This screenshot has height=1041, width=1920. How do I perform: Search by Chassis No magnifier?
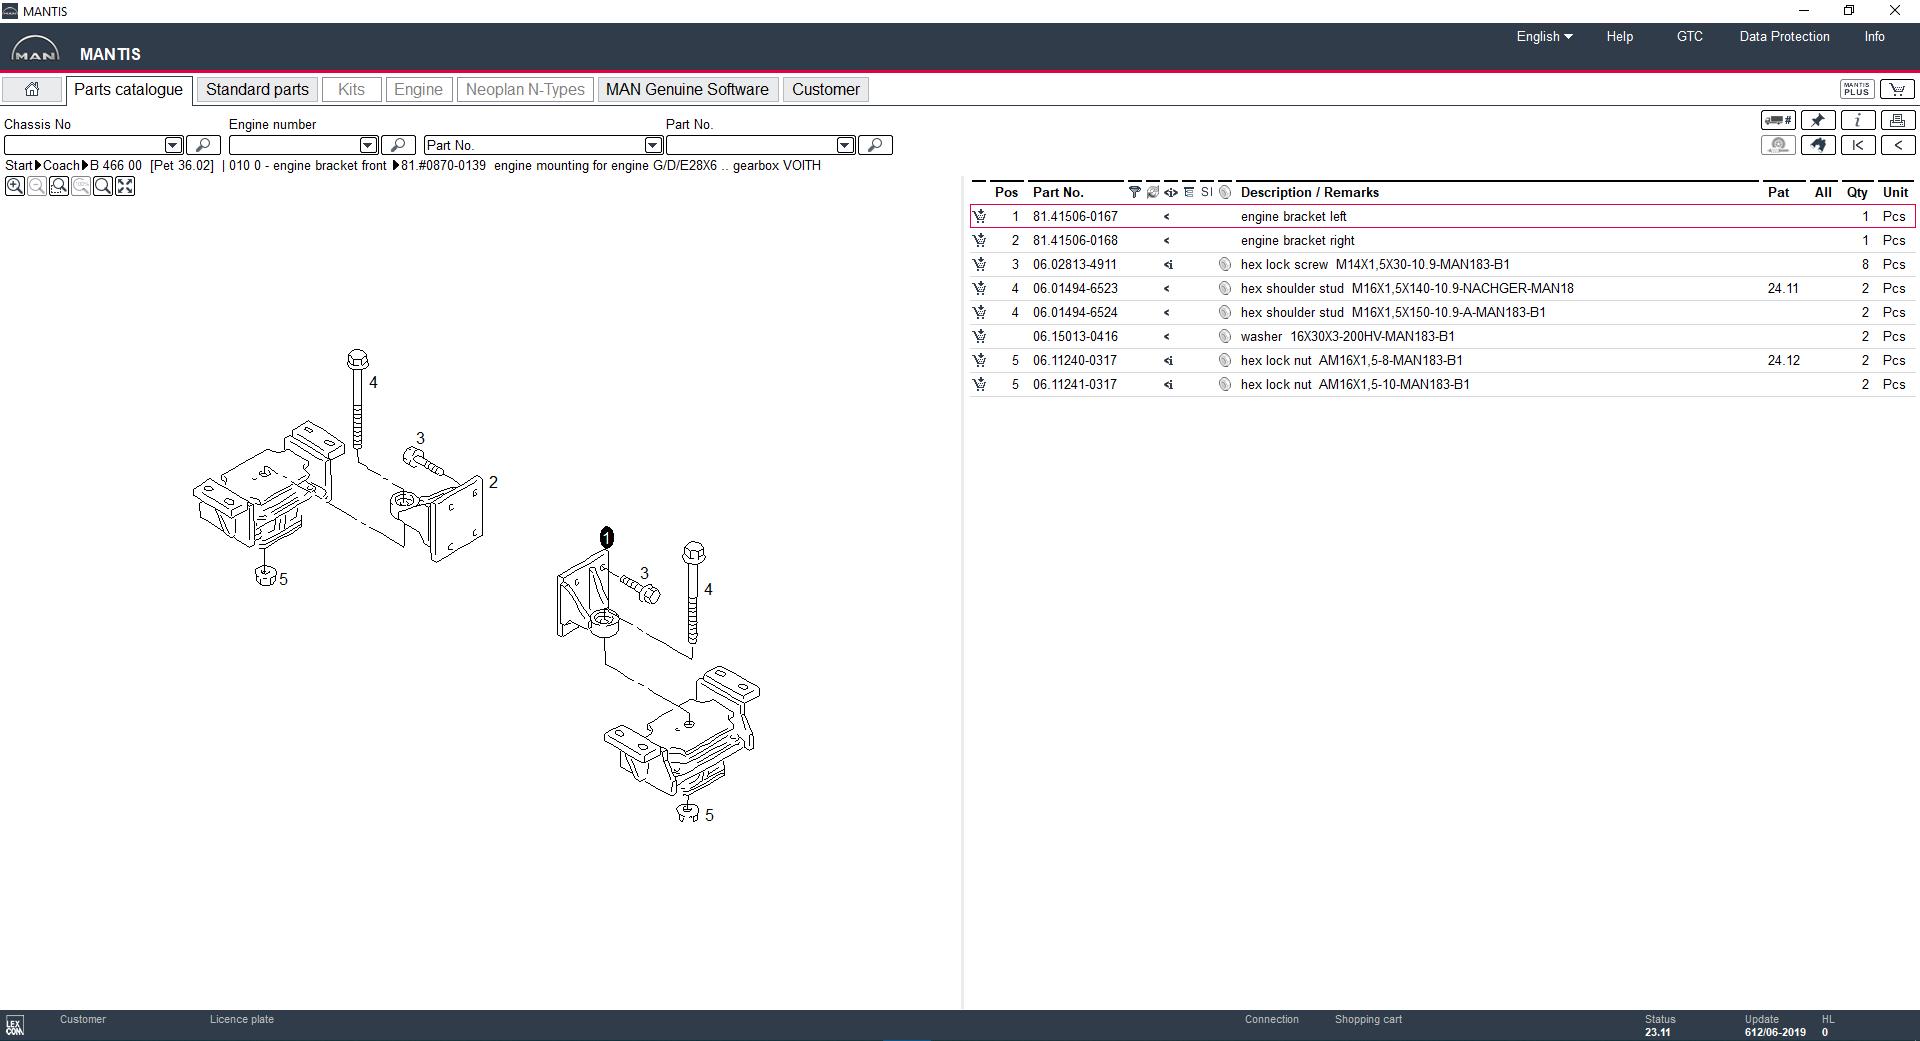pyautogui.click(x=203, y=145)
